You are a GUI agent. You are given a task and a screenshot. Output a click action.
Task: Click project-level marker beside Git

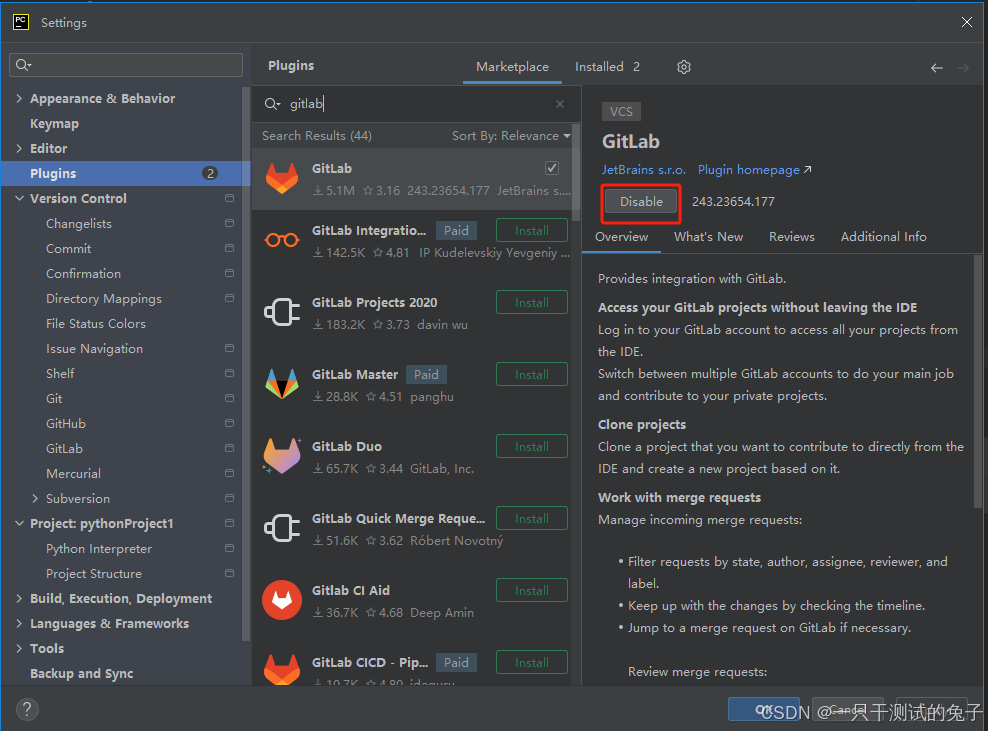tap(229, 398)
